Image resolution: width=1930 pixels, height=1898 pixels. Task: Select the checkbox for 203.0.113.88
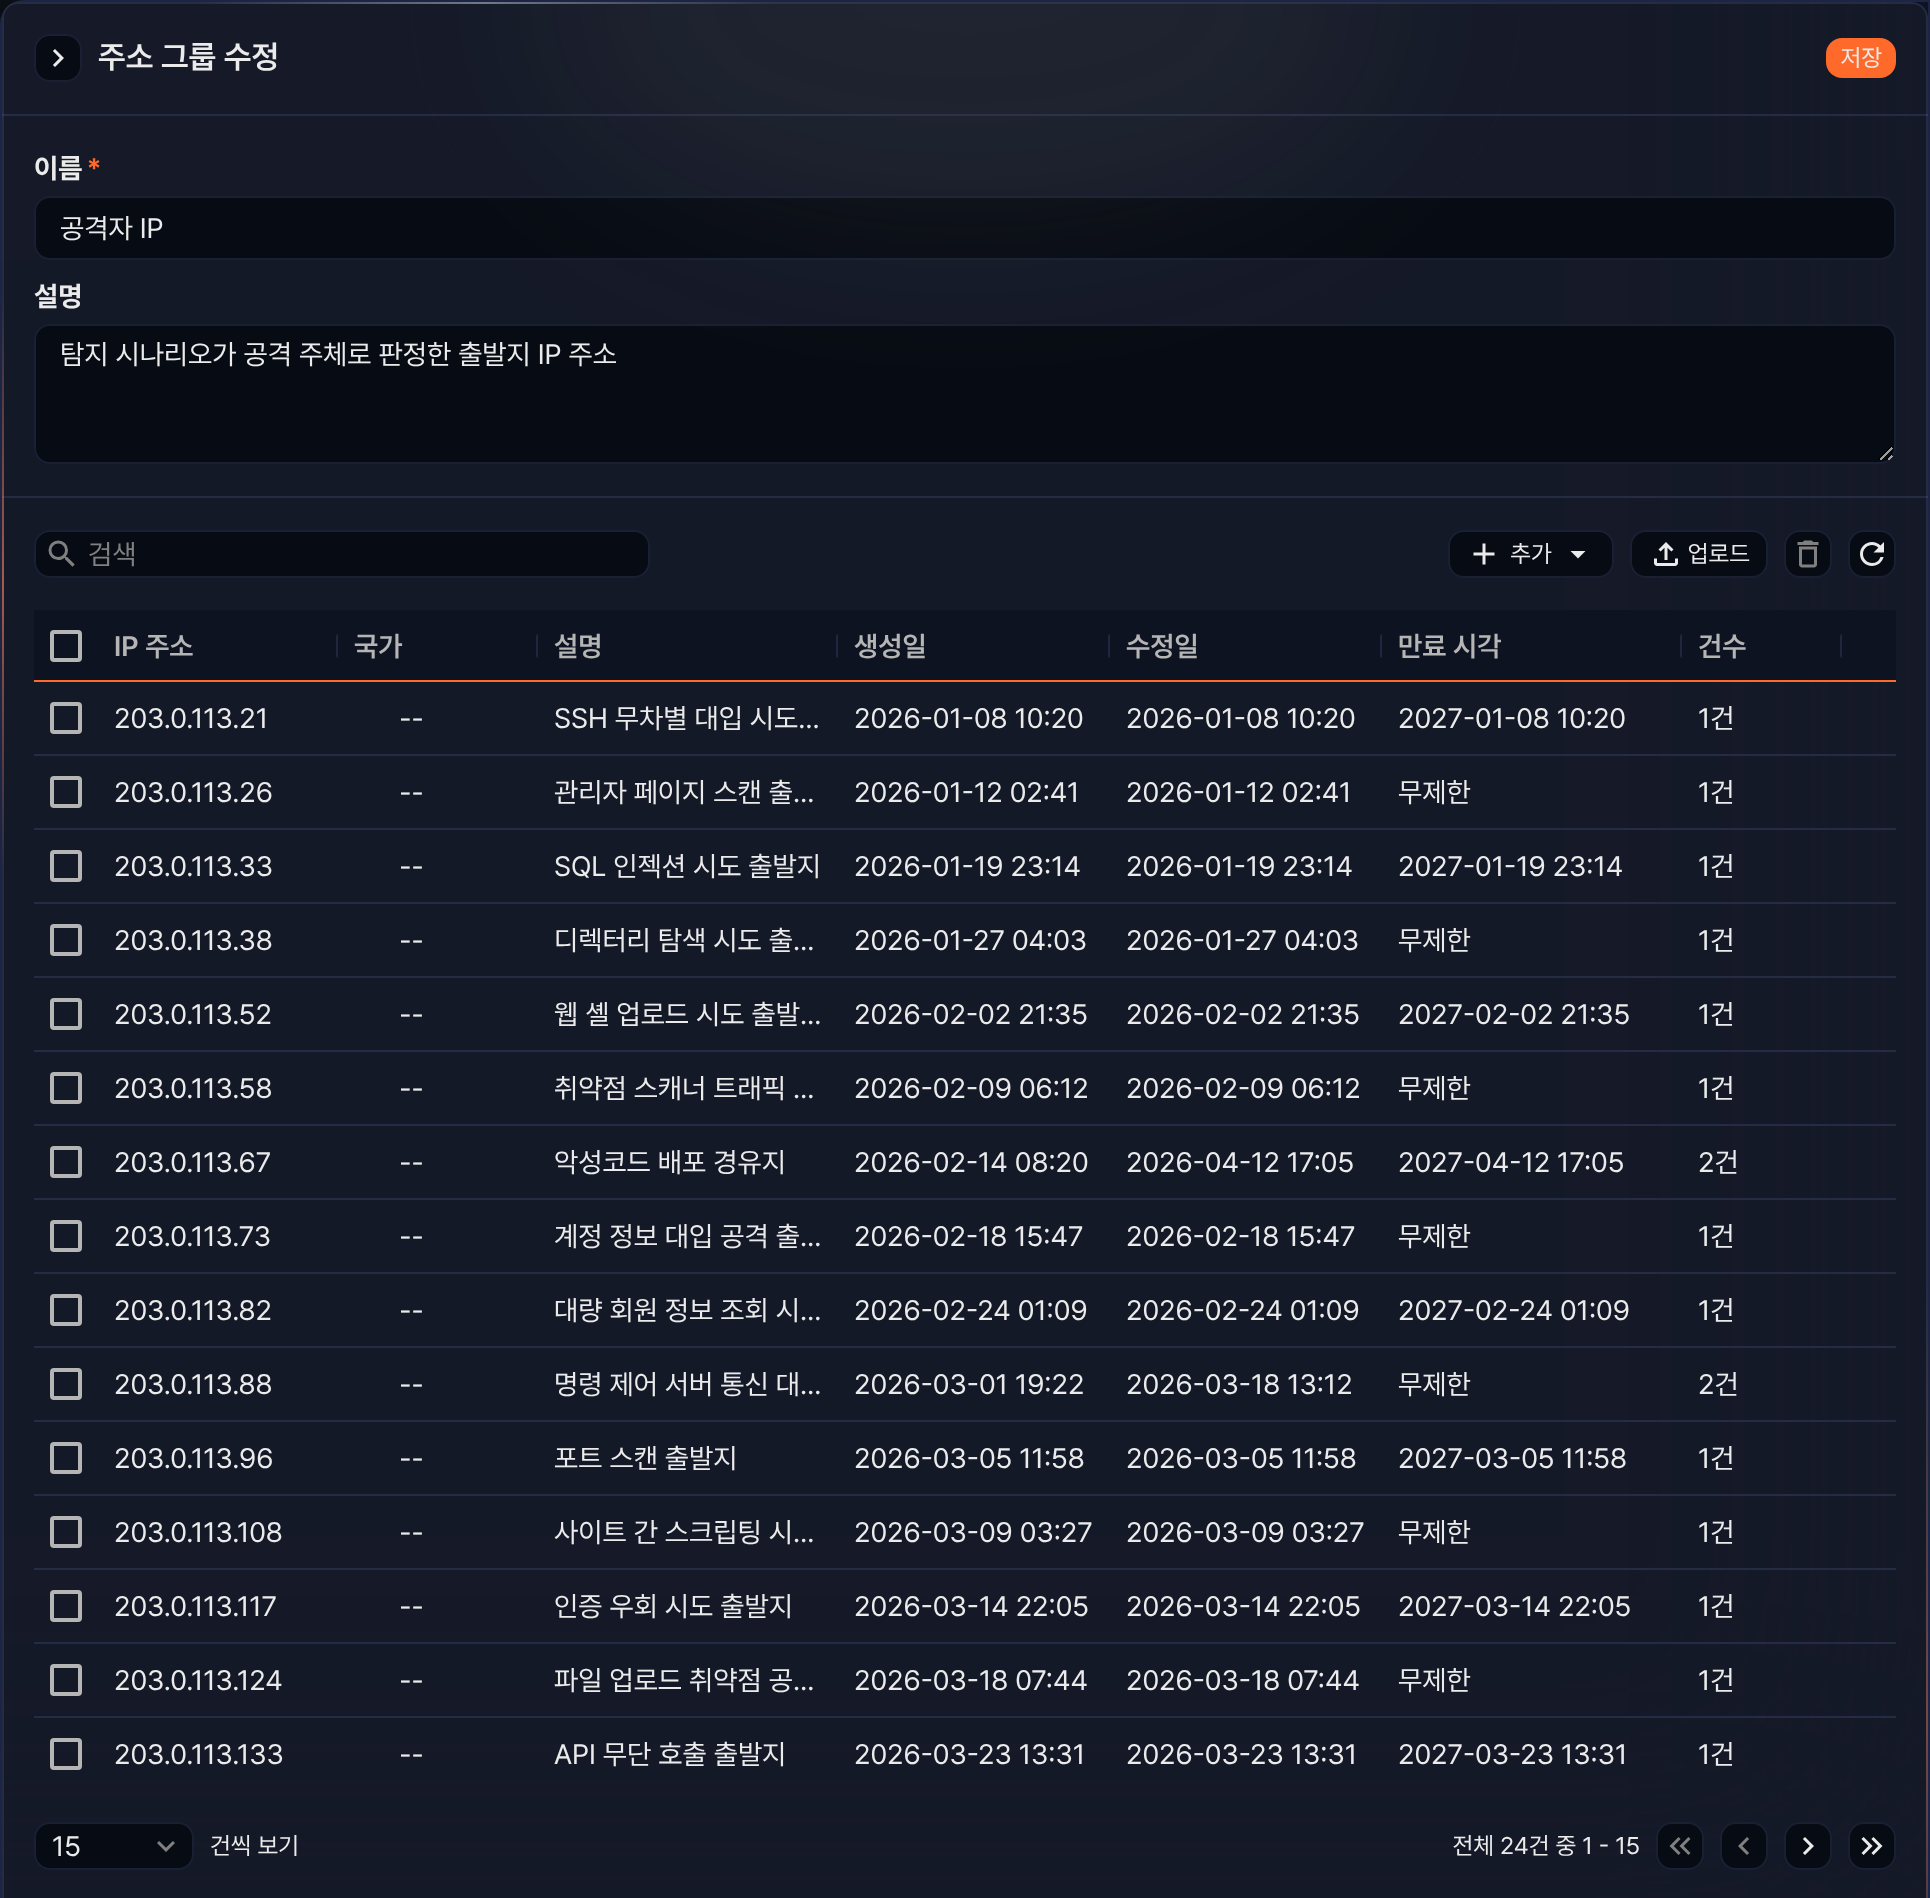pyautogui.click(x=66, y=1384)
